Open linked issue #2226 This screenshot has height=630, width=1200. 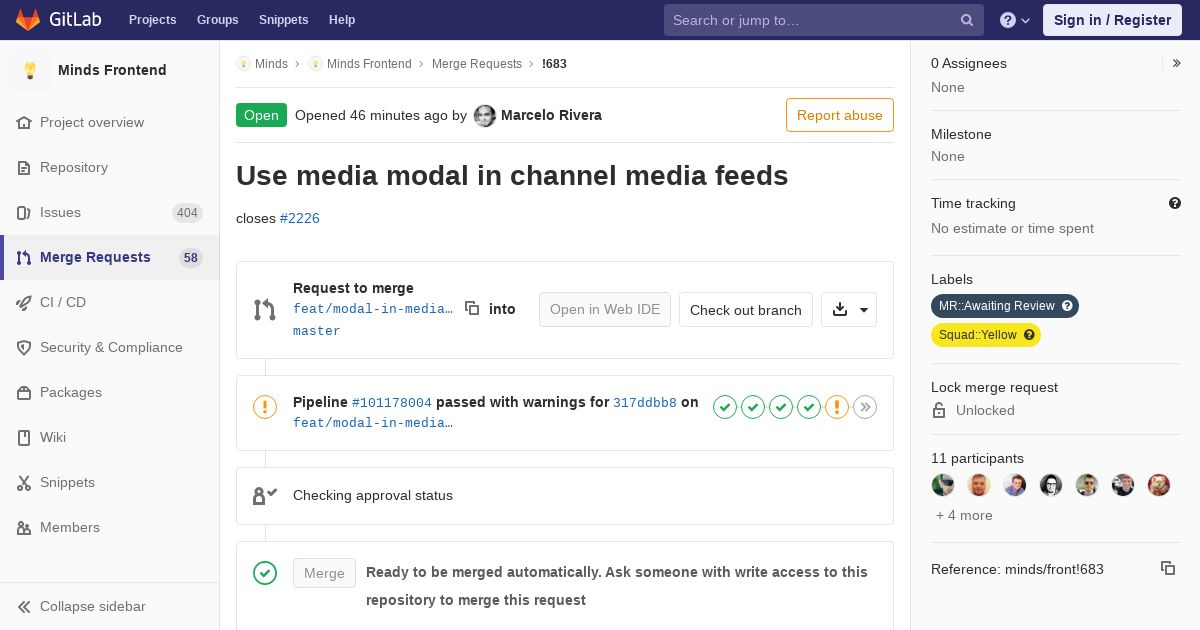click(300, 218)
